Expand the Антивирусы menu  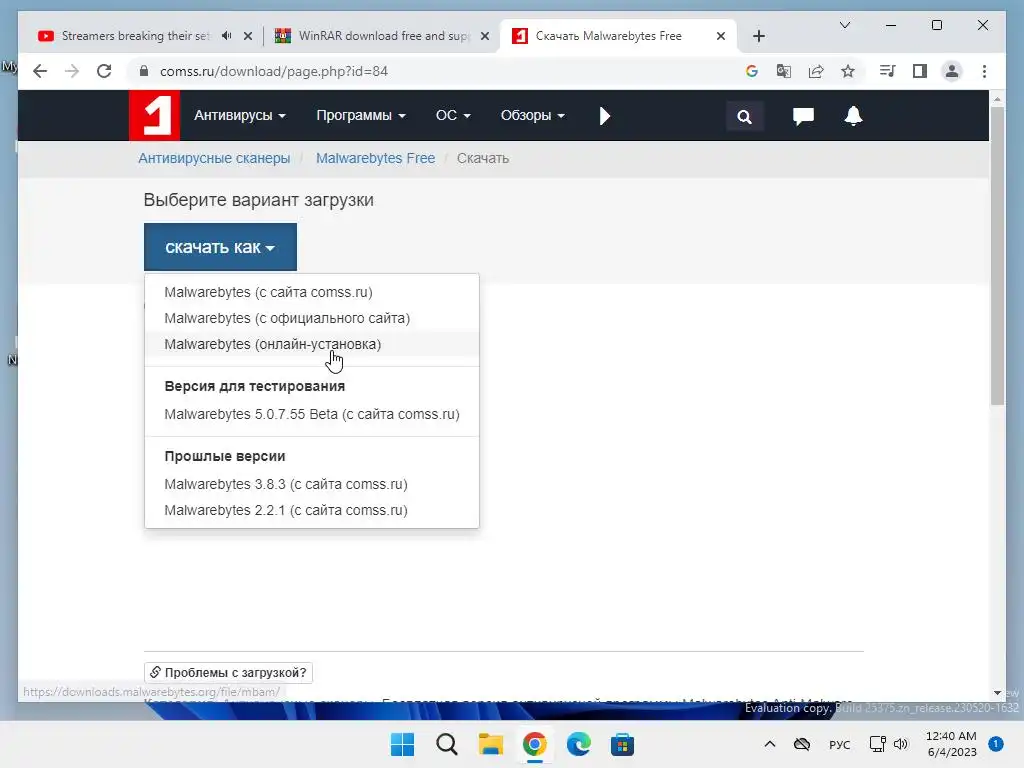(x=240, y=116)
